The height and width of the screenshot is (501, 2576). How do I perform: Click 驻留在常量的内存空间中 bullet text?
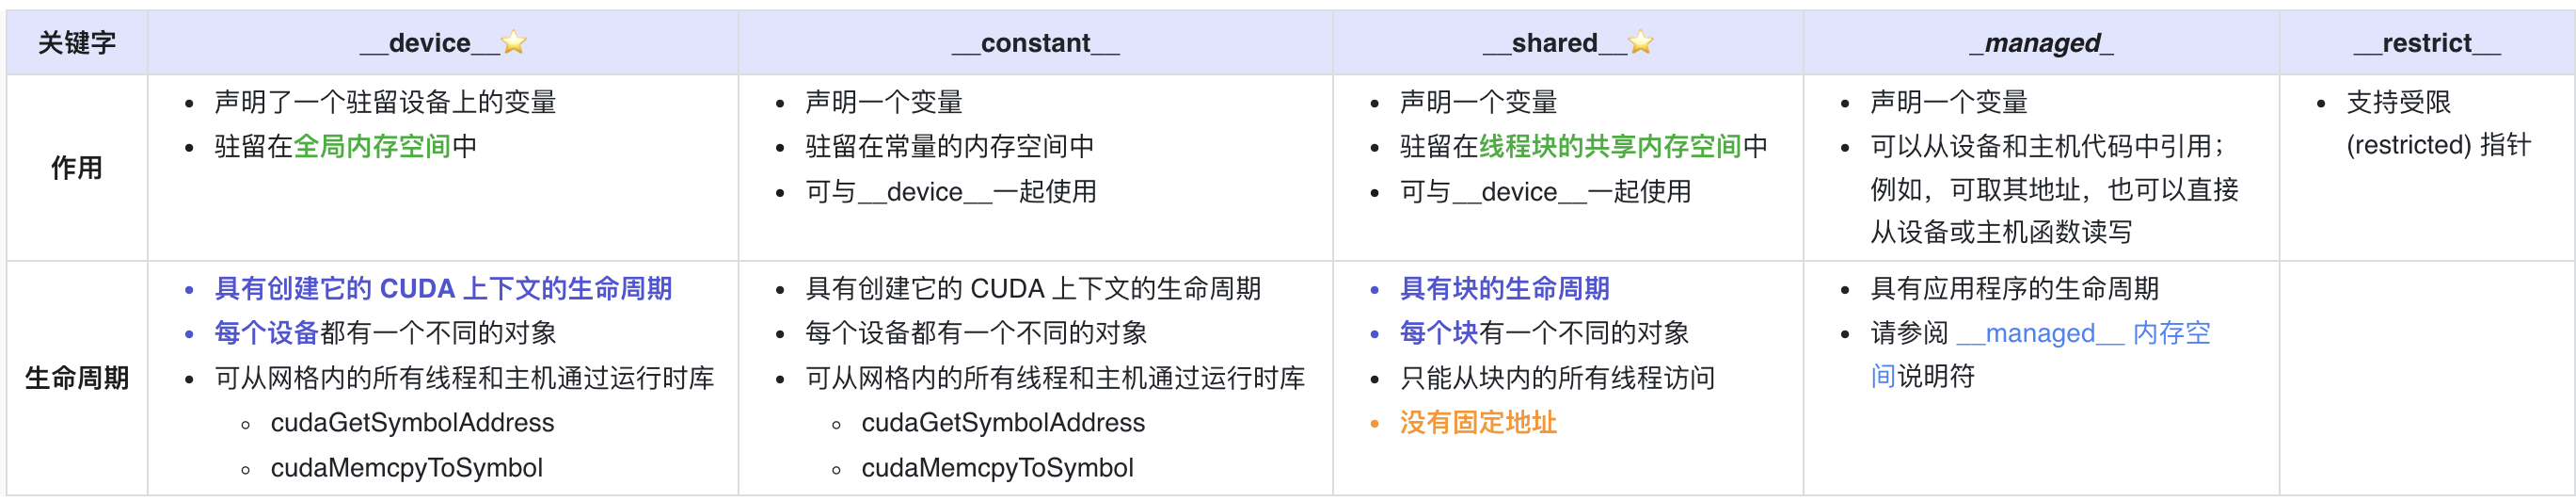coord(949,147)
